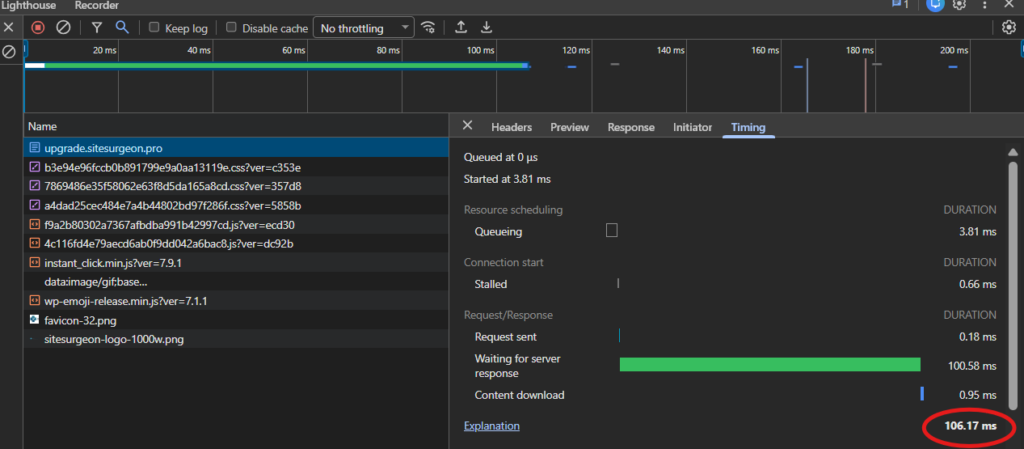Click the Started at 3.81 ms text
Screen dimensions: 1024x449
coord(507,179)
